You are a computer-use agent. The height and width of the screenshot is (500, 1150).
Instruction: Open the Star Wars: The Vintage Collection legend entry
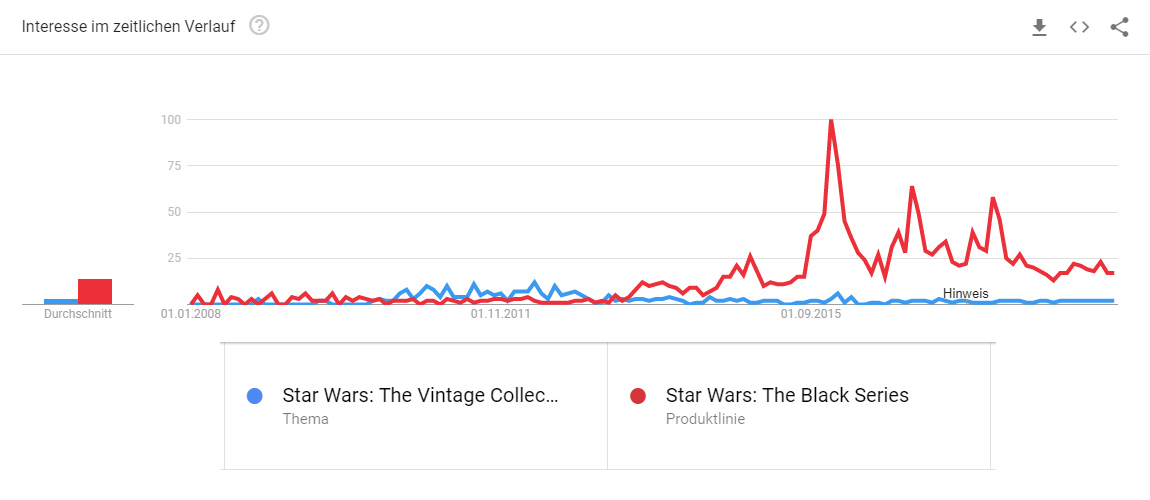(420, 395)
